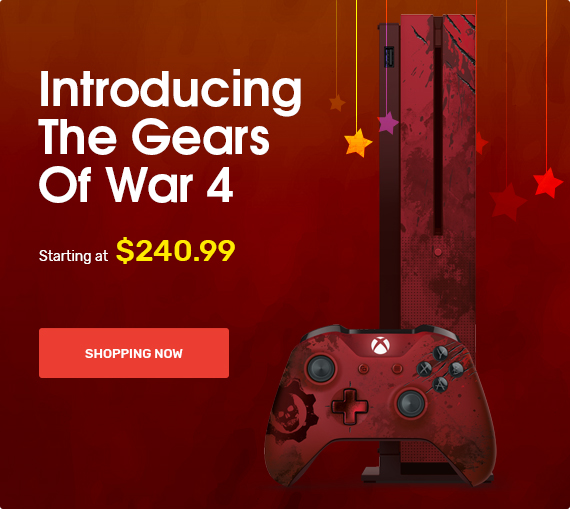The image size is (570, 510).
Task: Click the purple hanging star
Action: [x=387, y=123]
